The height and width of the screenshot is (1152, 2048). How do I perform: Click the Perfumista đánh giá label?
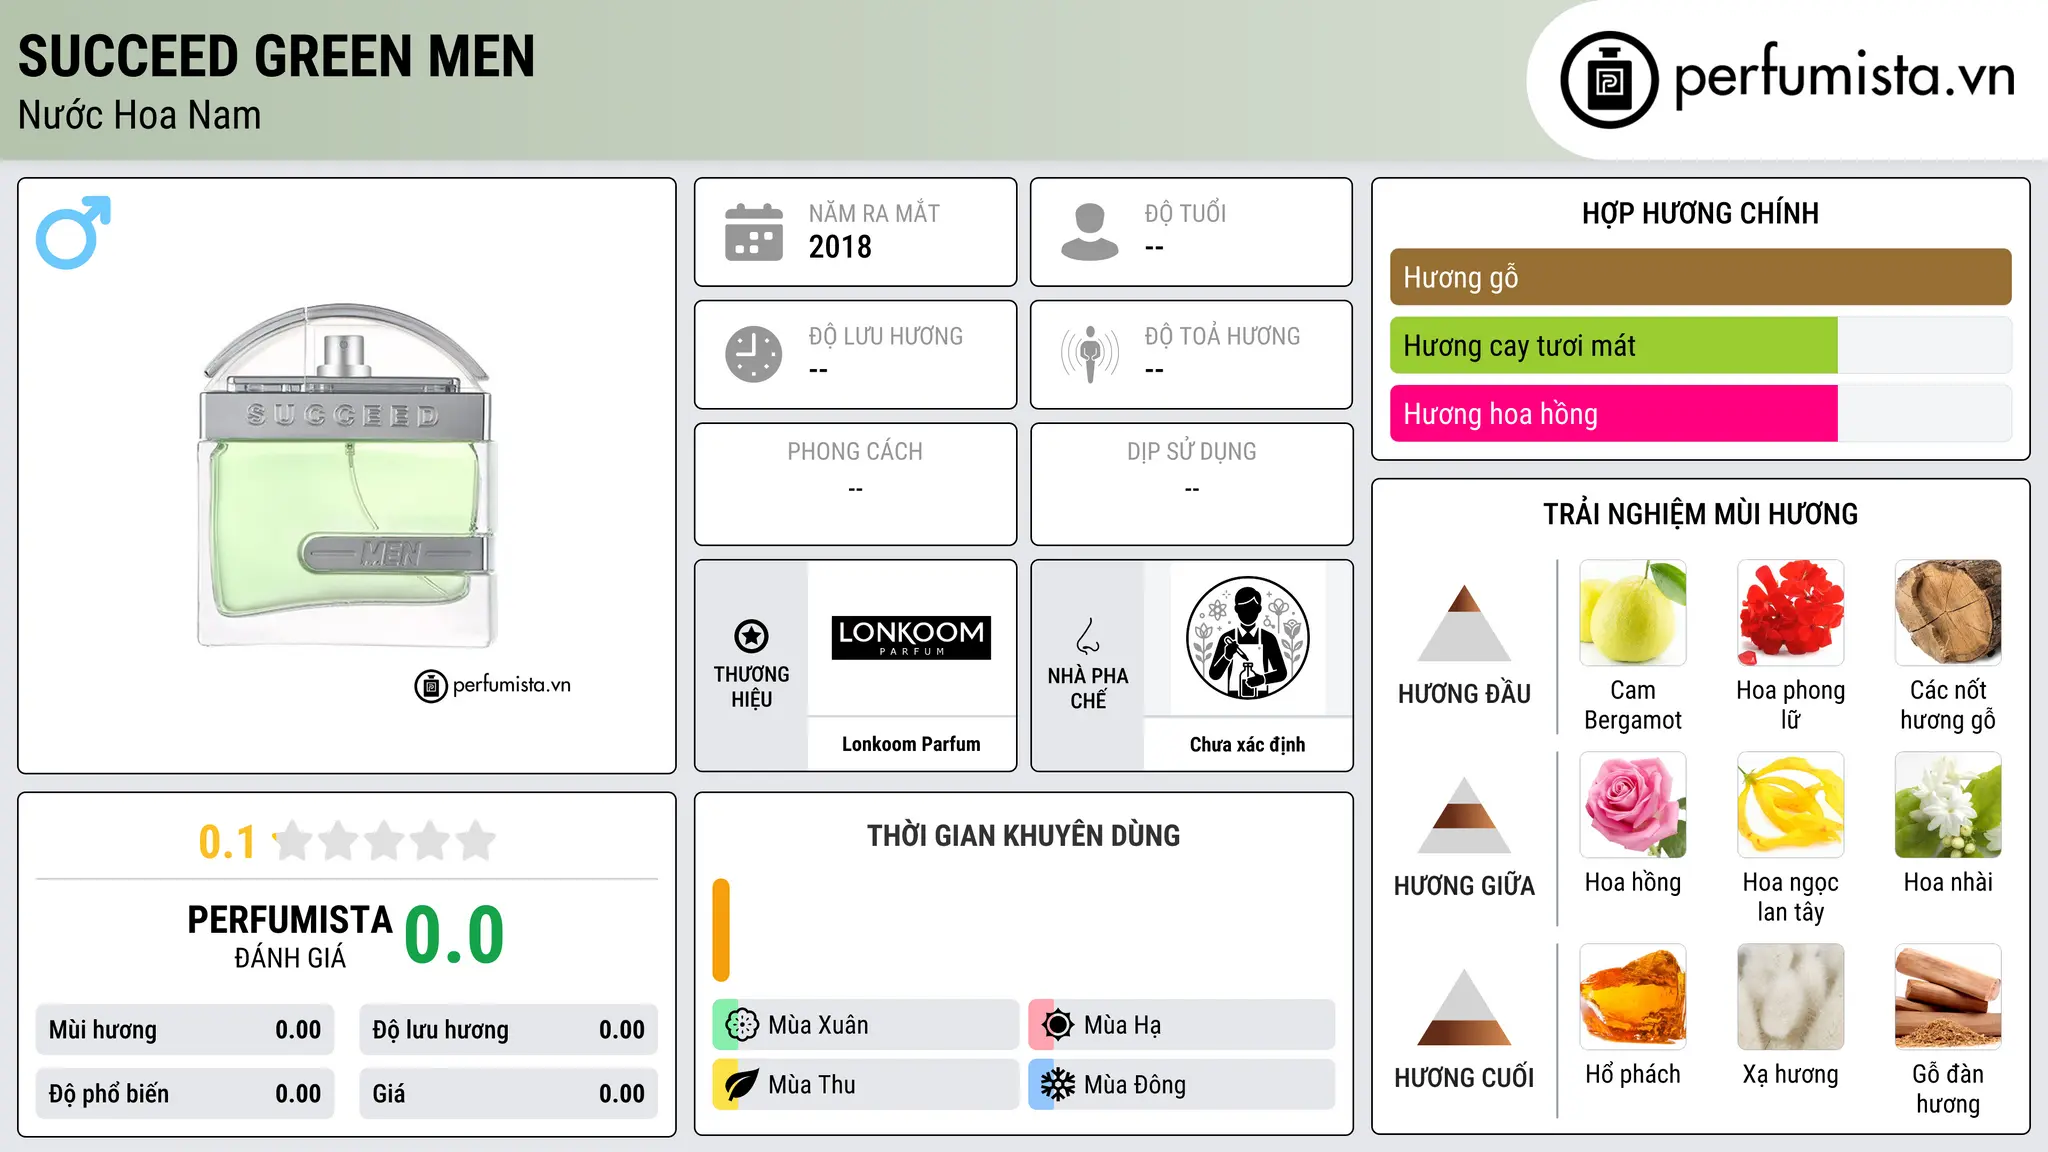(x=290, y=937)
